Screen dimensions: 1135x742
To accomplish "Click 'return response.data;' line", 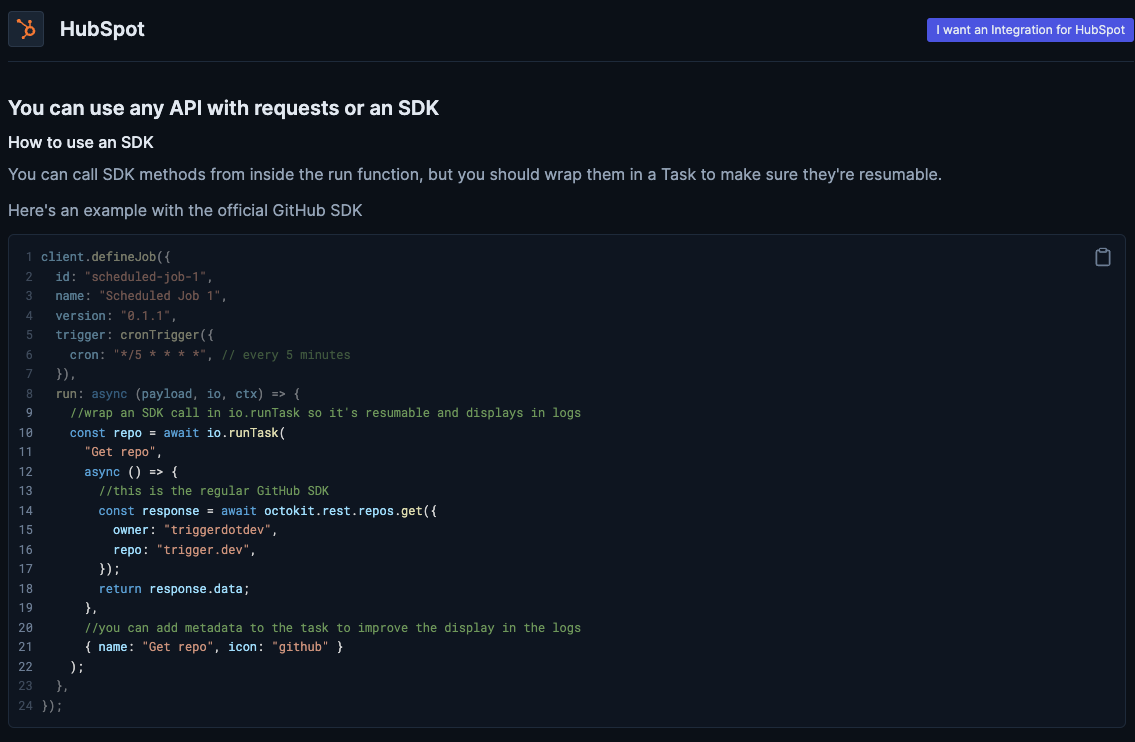I will pyautogui.click(x=174, y=589).
